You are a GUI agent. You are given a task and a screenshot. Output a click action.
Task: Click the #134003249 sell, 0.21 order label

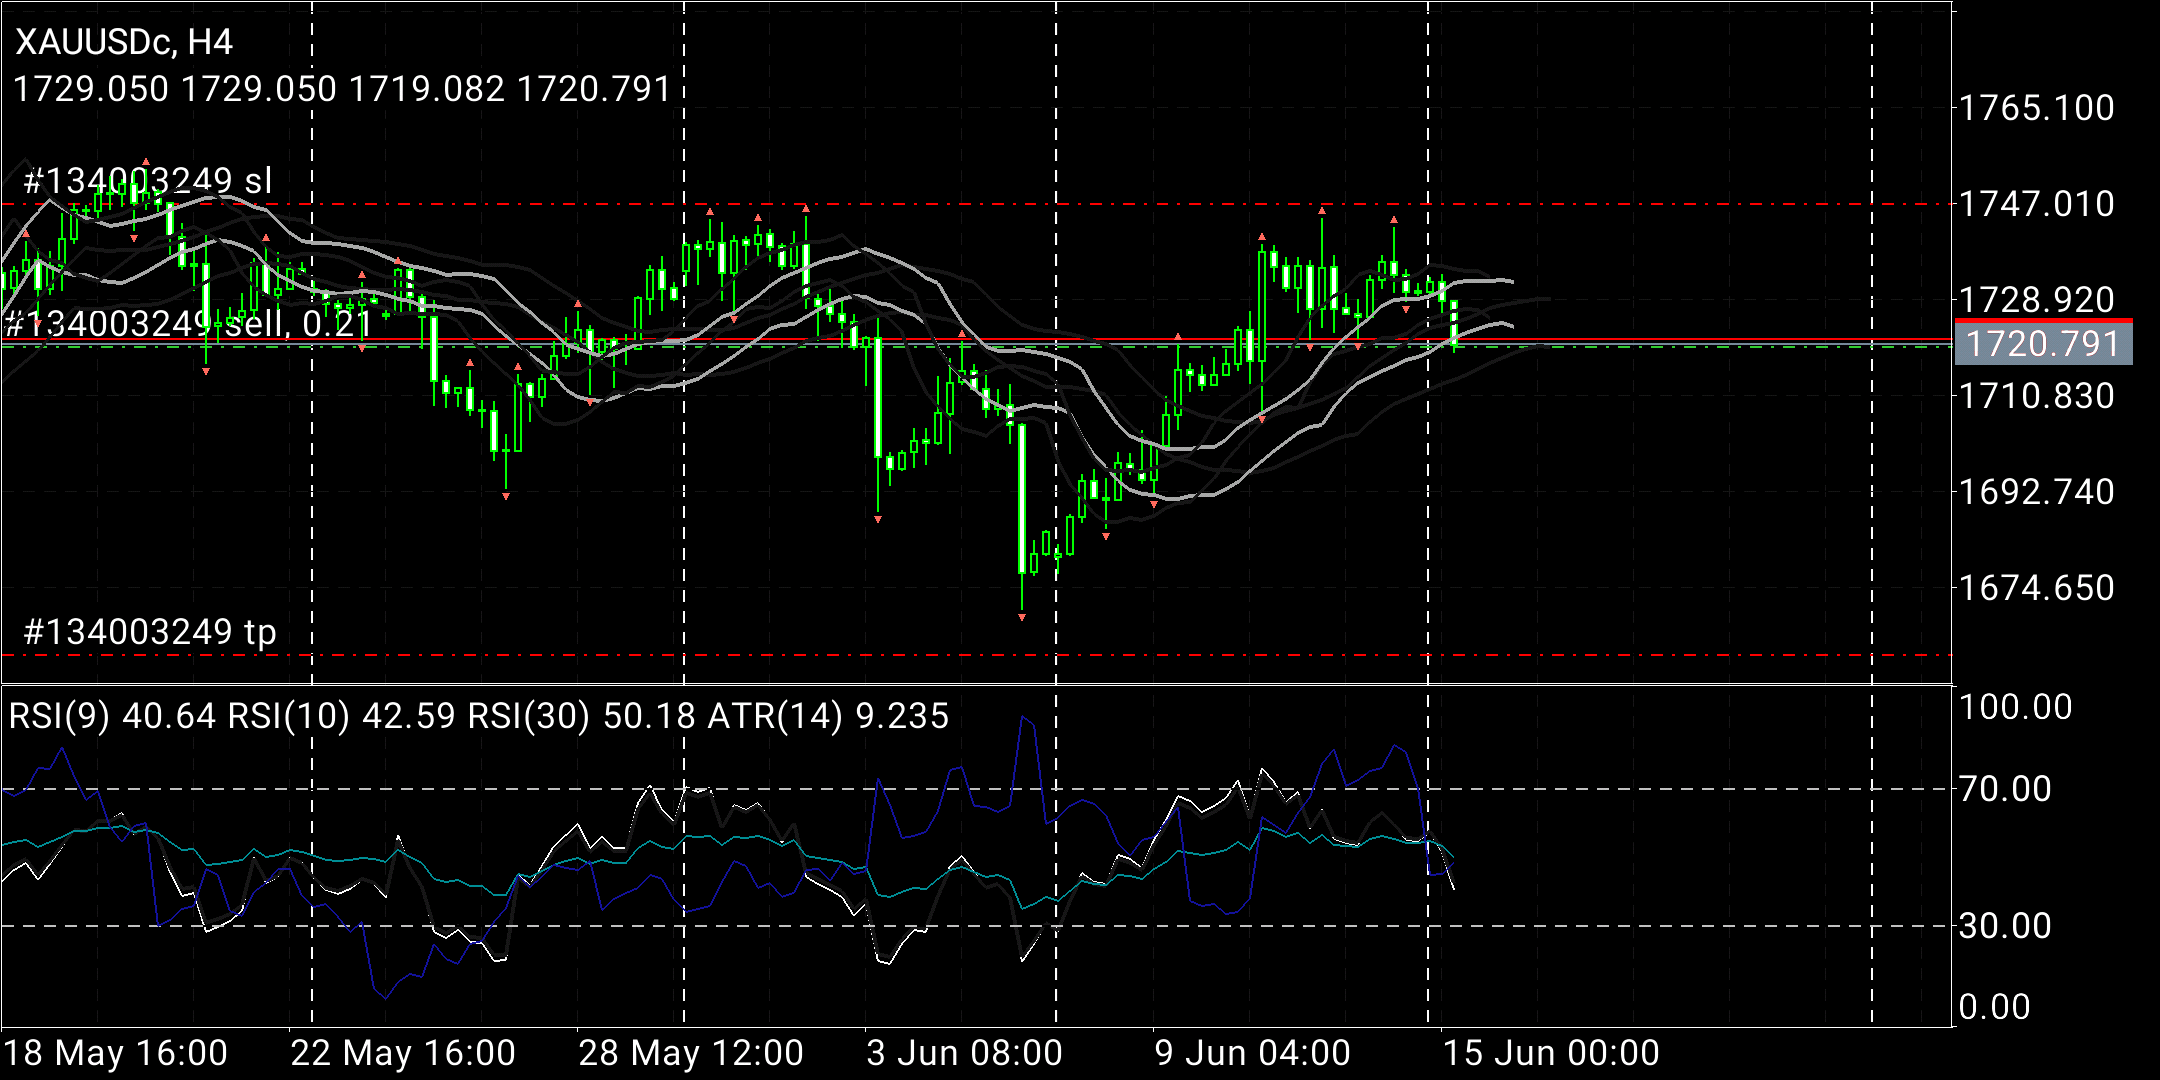[x=188, y=324]
